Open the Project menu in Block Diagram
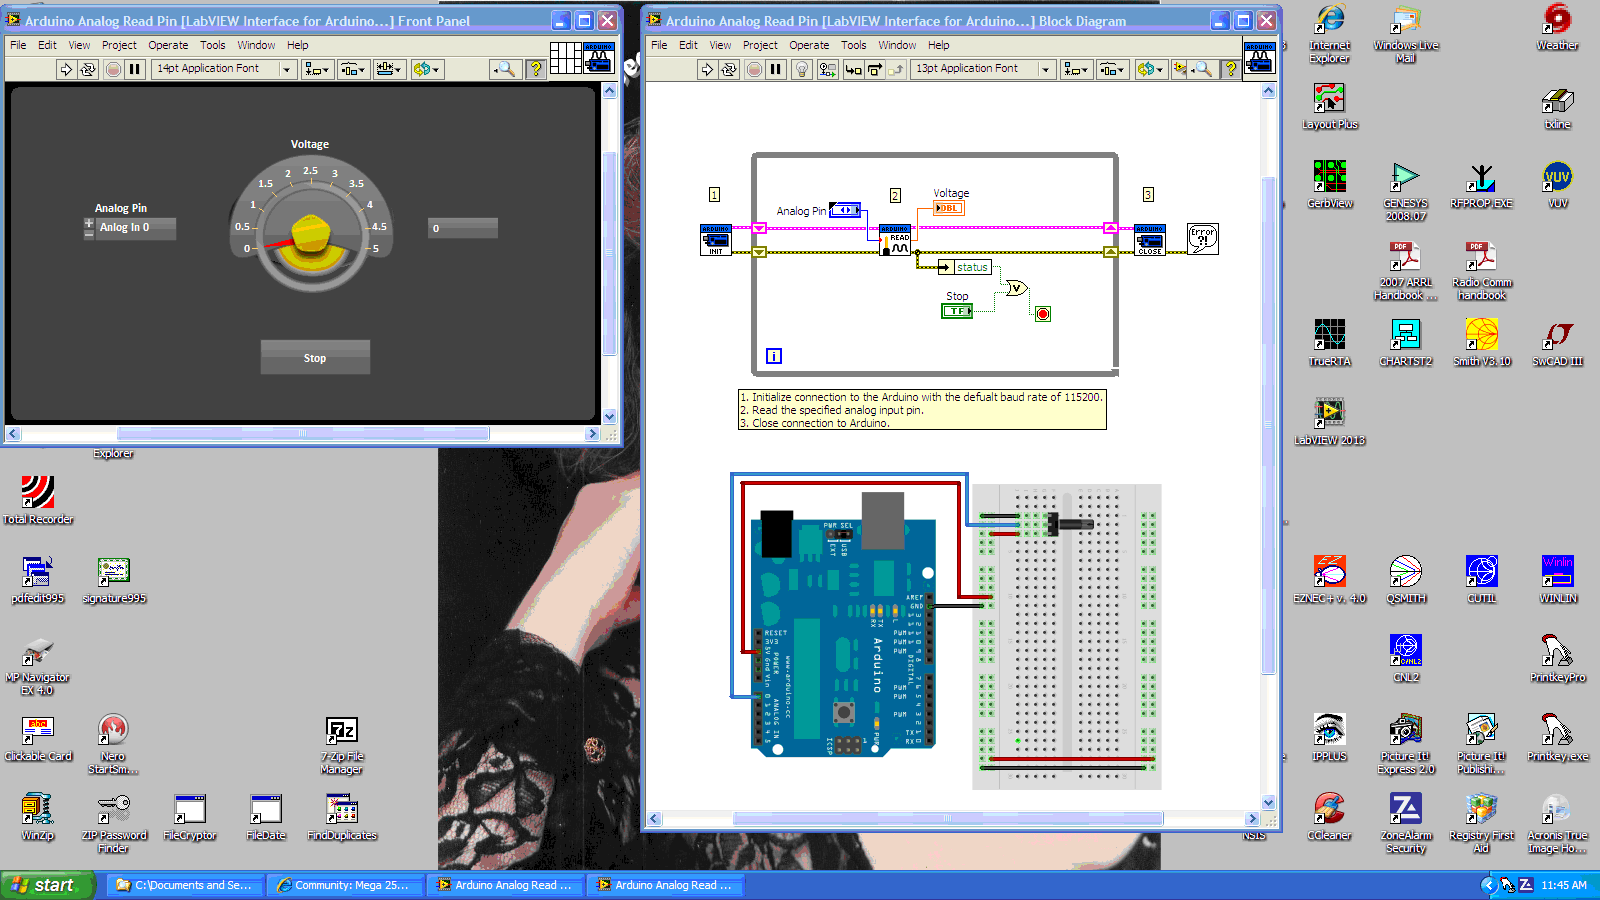 tap(760, 45)
